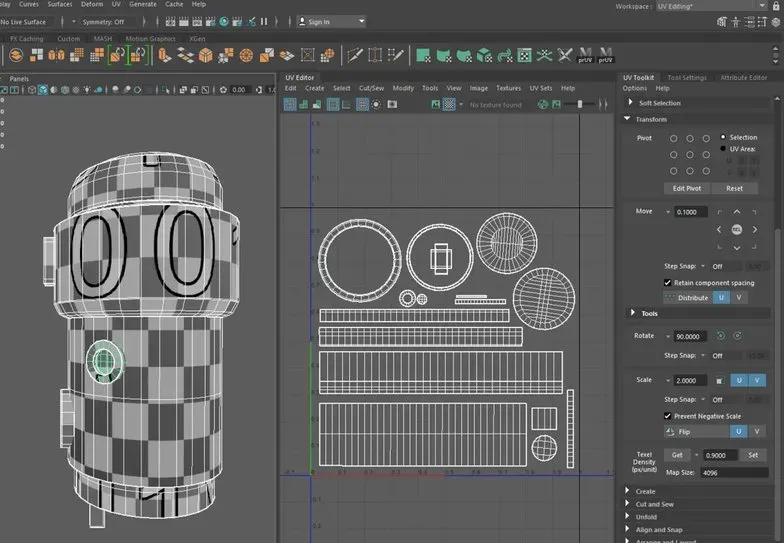Click the move right arrow in Transform
The width and height of the screenshot is (784, 543).
tap(754, 230)
